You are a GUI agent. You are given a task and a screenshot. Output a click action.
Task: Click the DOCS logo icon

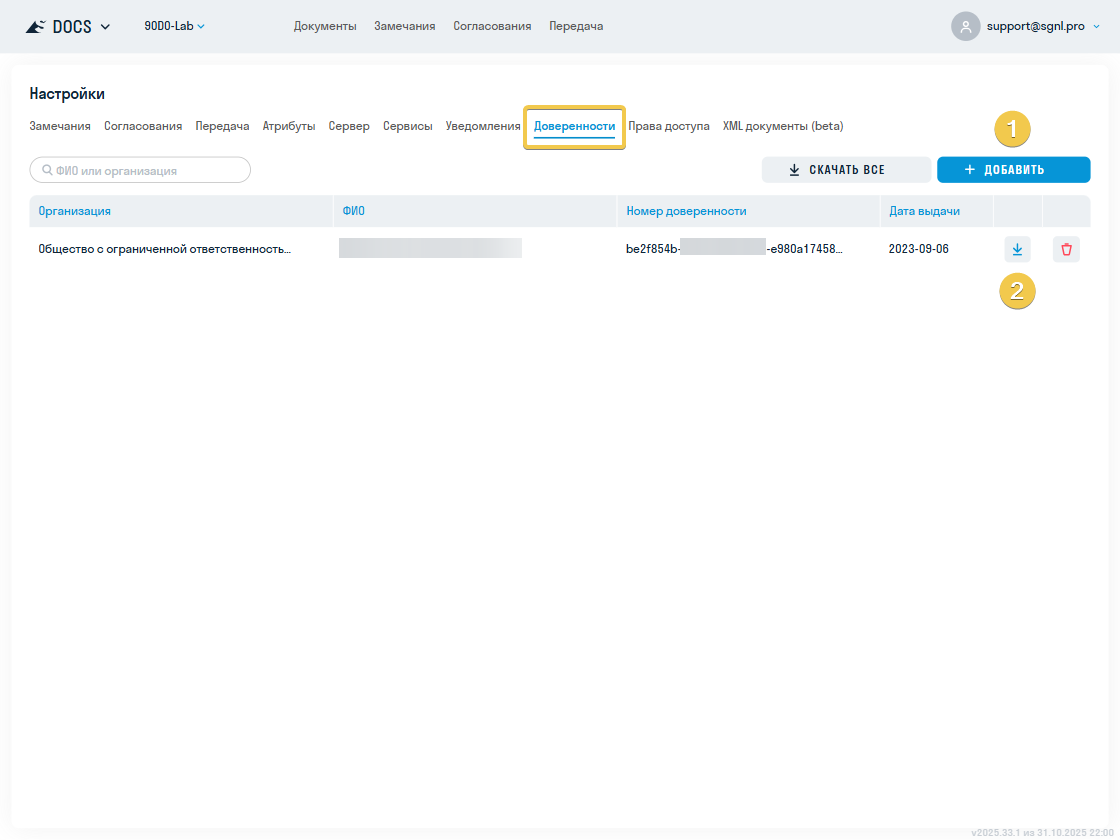36,27
